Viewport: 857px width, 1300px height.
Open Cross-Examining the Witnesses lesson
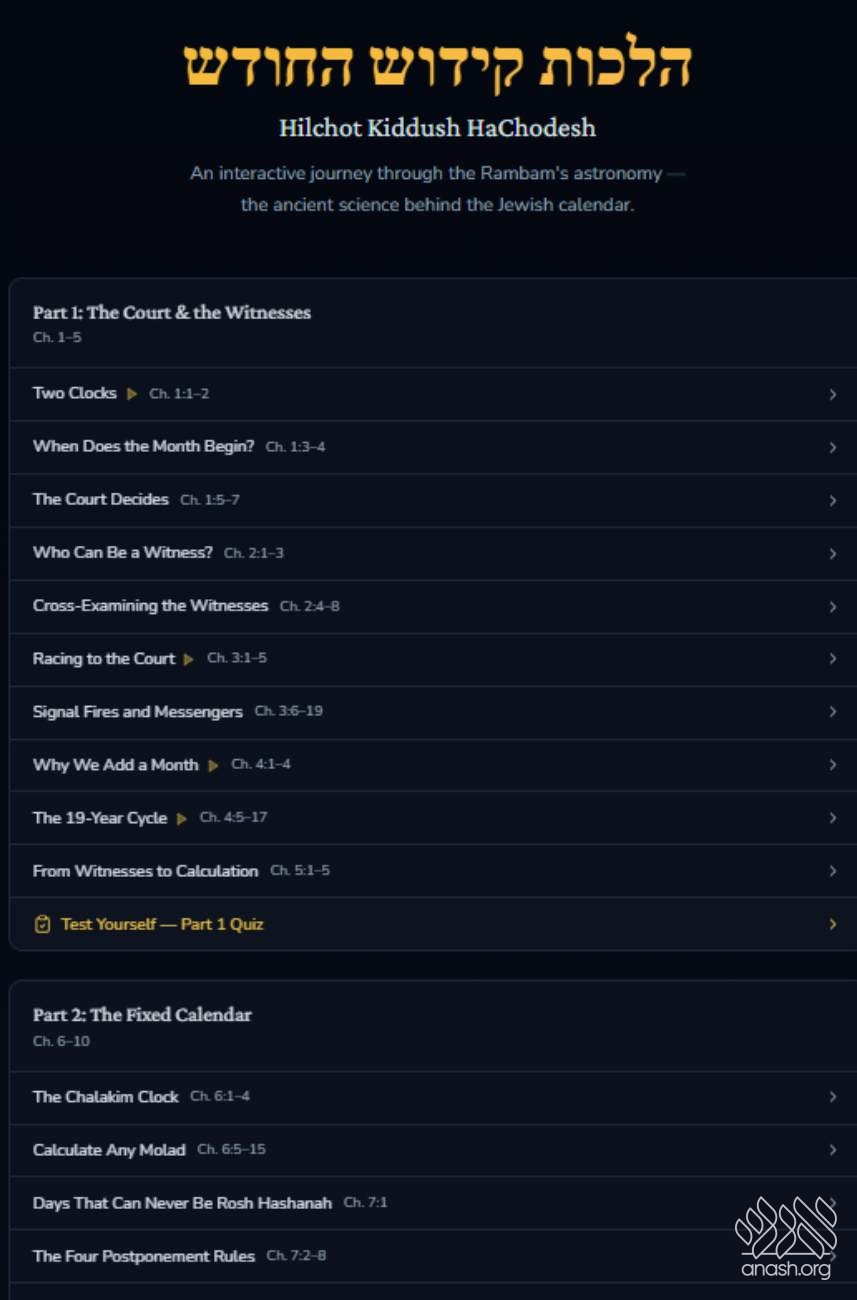point(433,606)
